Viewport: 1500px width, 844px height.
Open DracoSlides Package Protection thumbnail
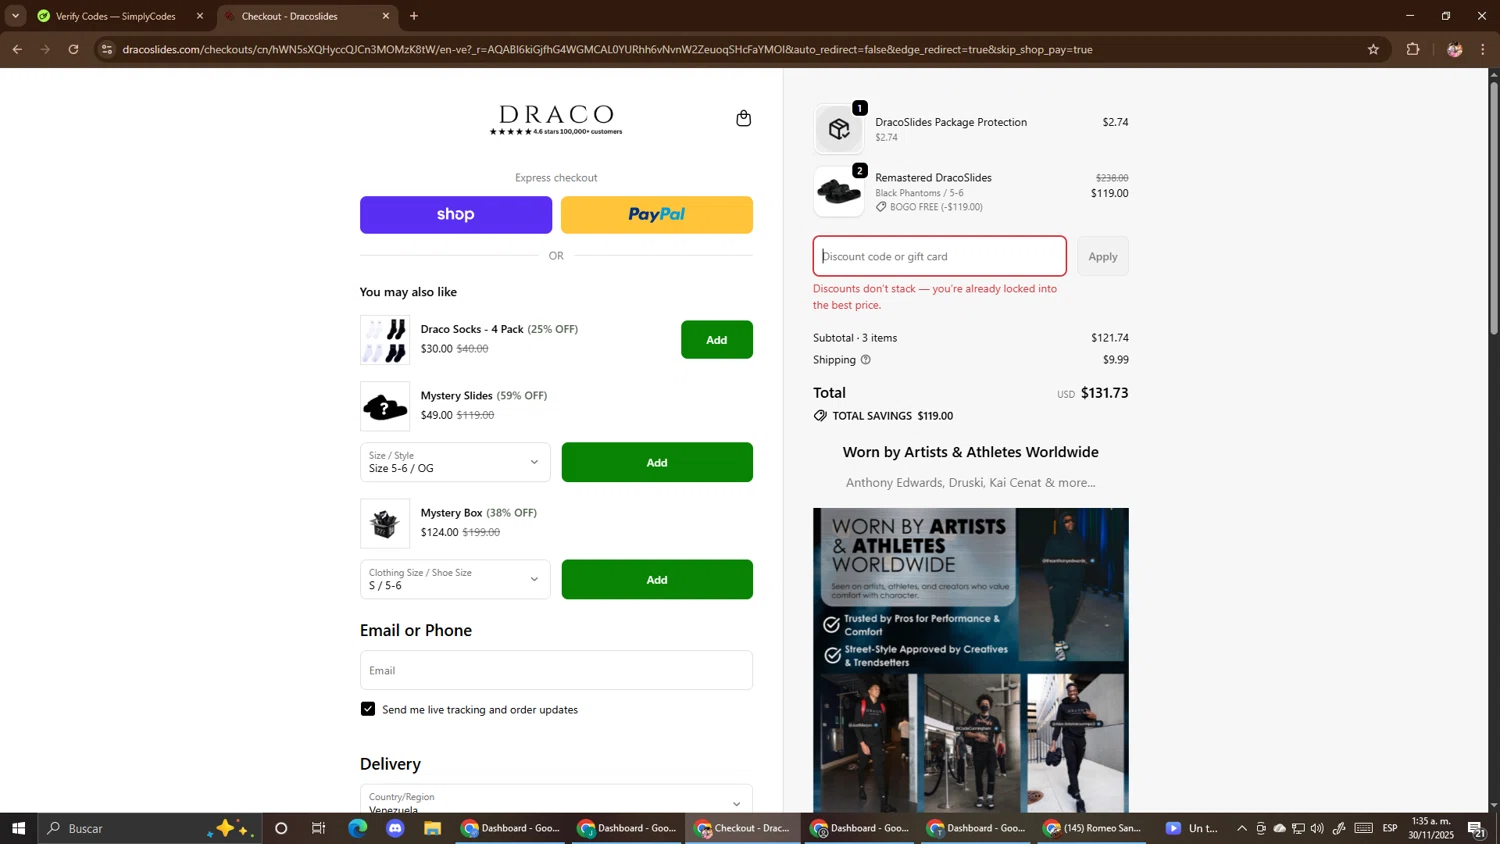839,129
